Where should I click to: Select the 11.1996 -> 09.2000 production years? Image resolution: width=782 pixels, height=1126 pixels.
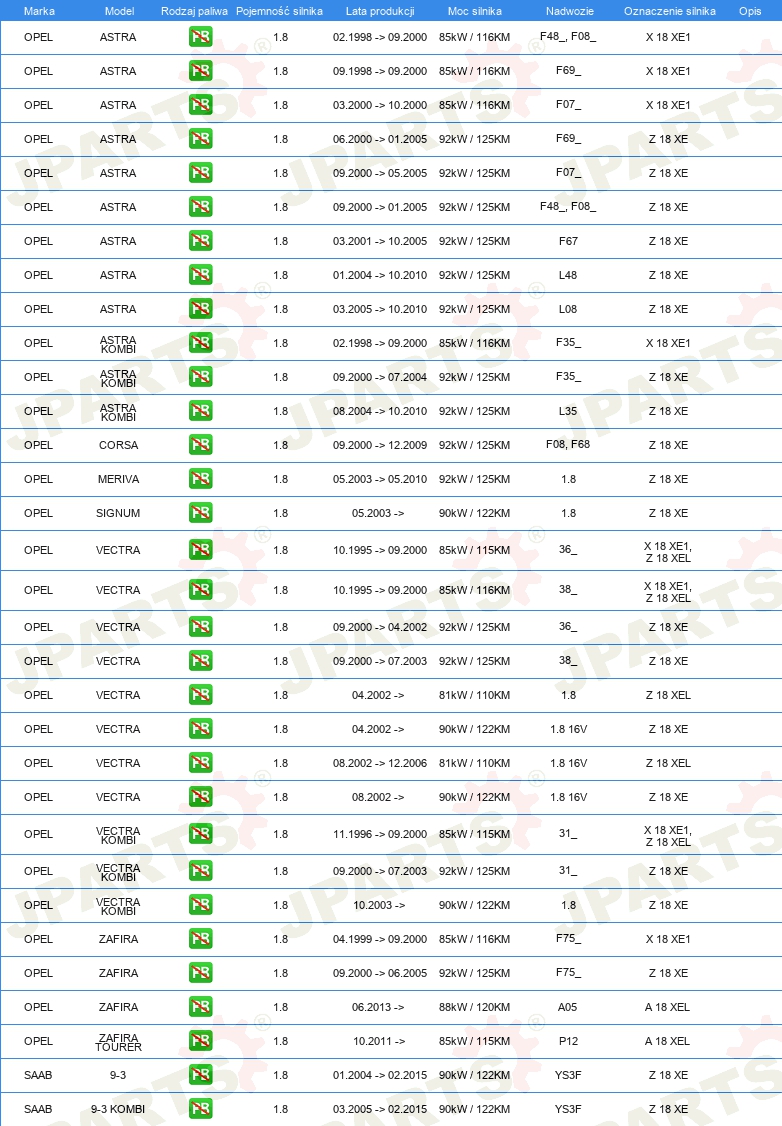click(380, 834)
